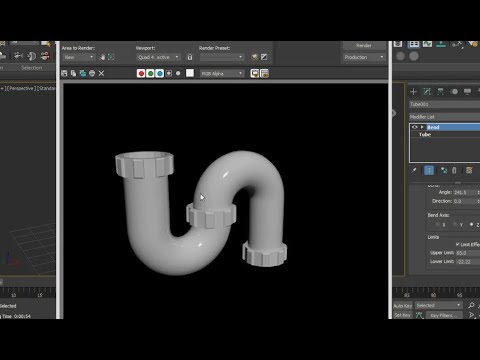Screen dimensions: 480x360
Task: Select Z as the Bend Axis
Action: click(471, 225)
